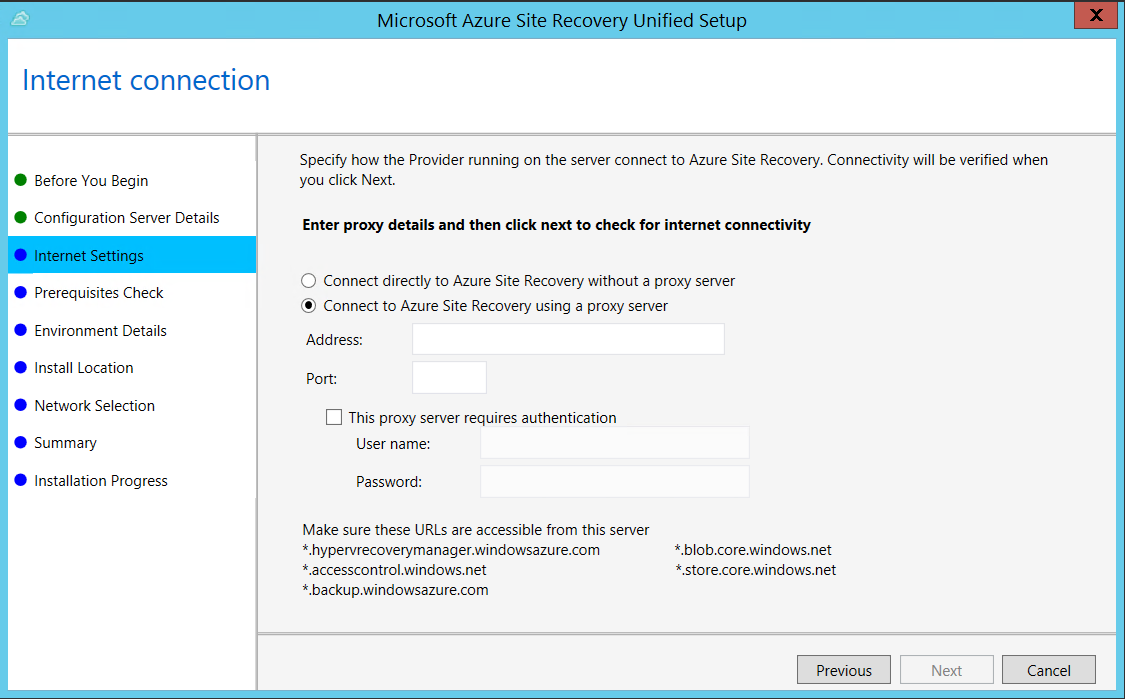Image resolution: width=1125 pixels, height=699 pixels.
Task: Click the Previous button
Action: pyautogui.click(x=843, y=669)
